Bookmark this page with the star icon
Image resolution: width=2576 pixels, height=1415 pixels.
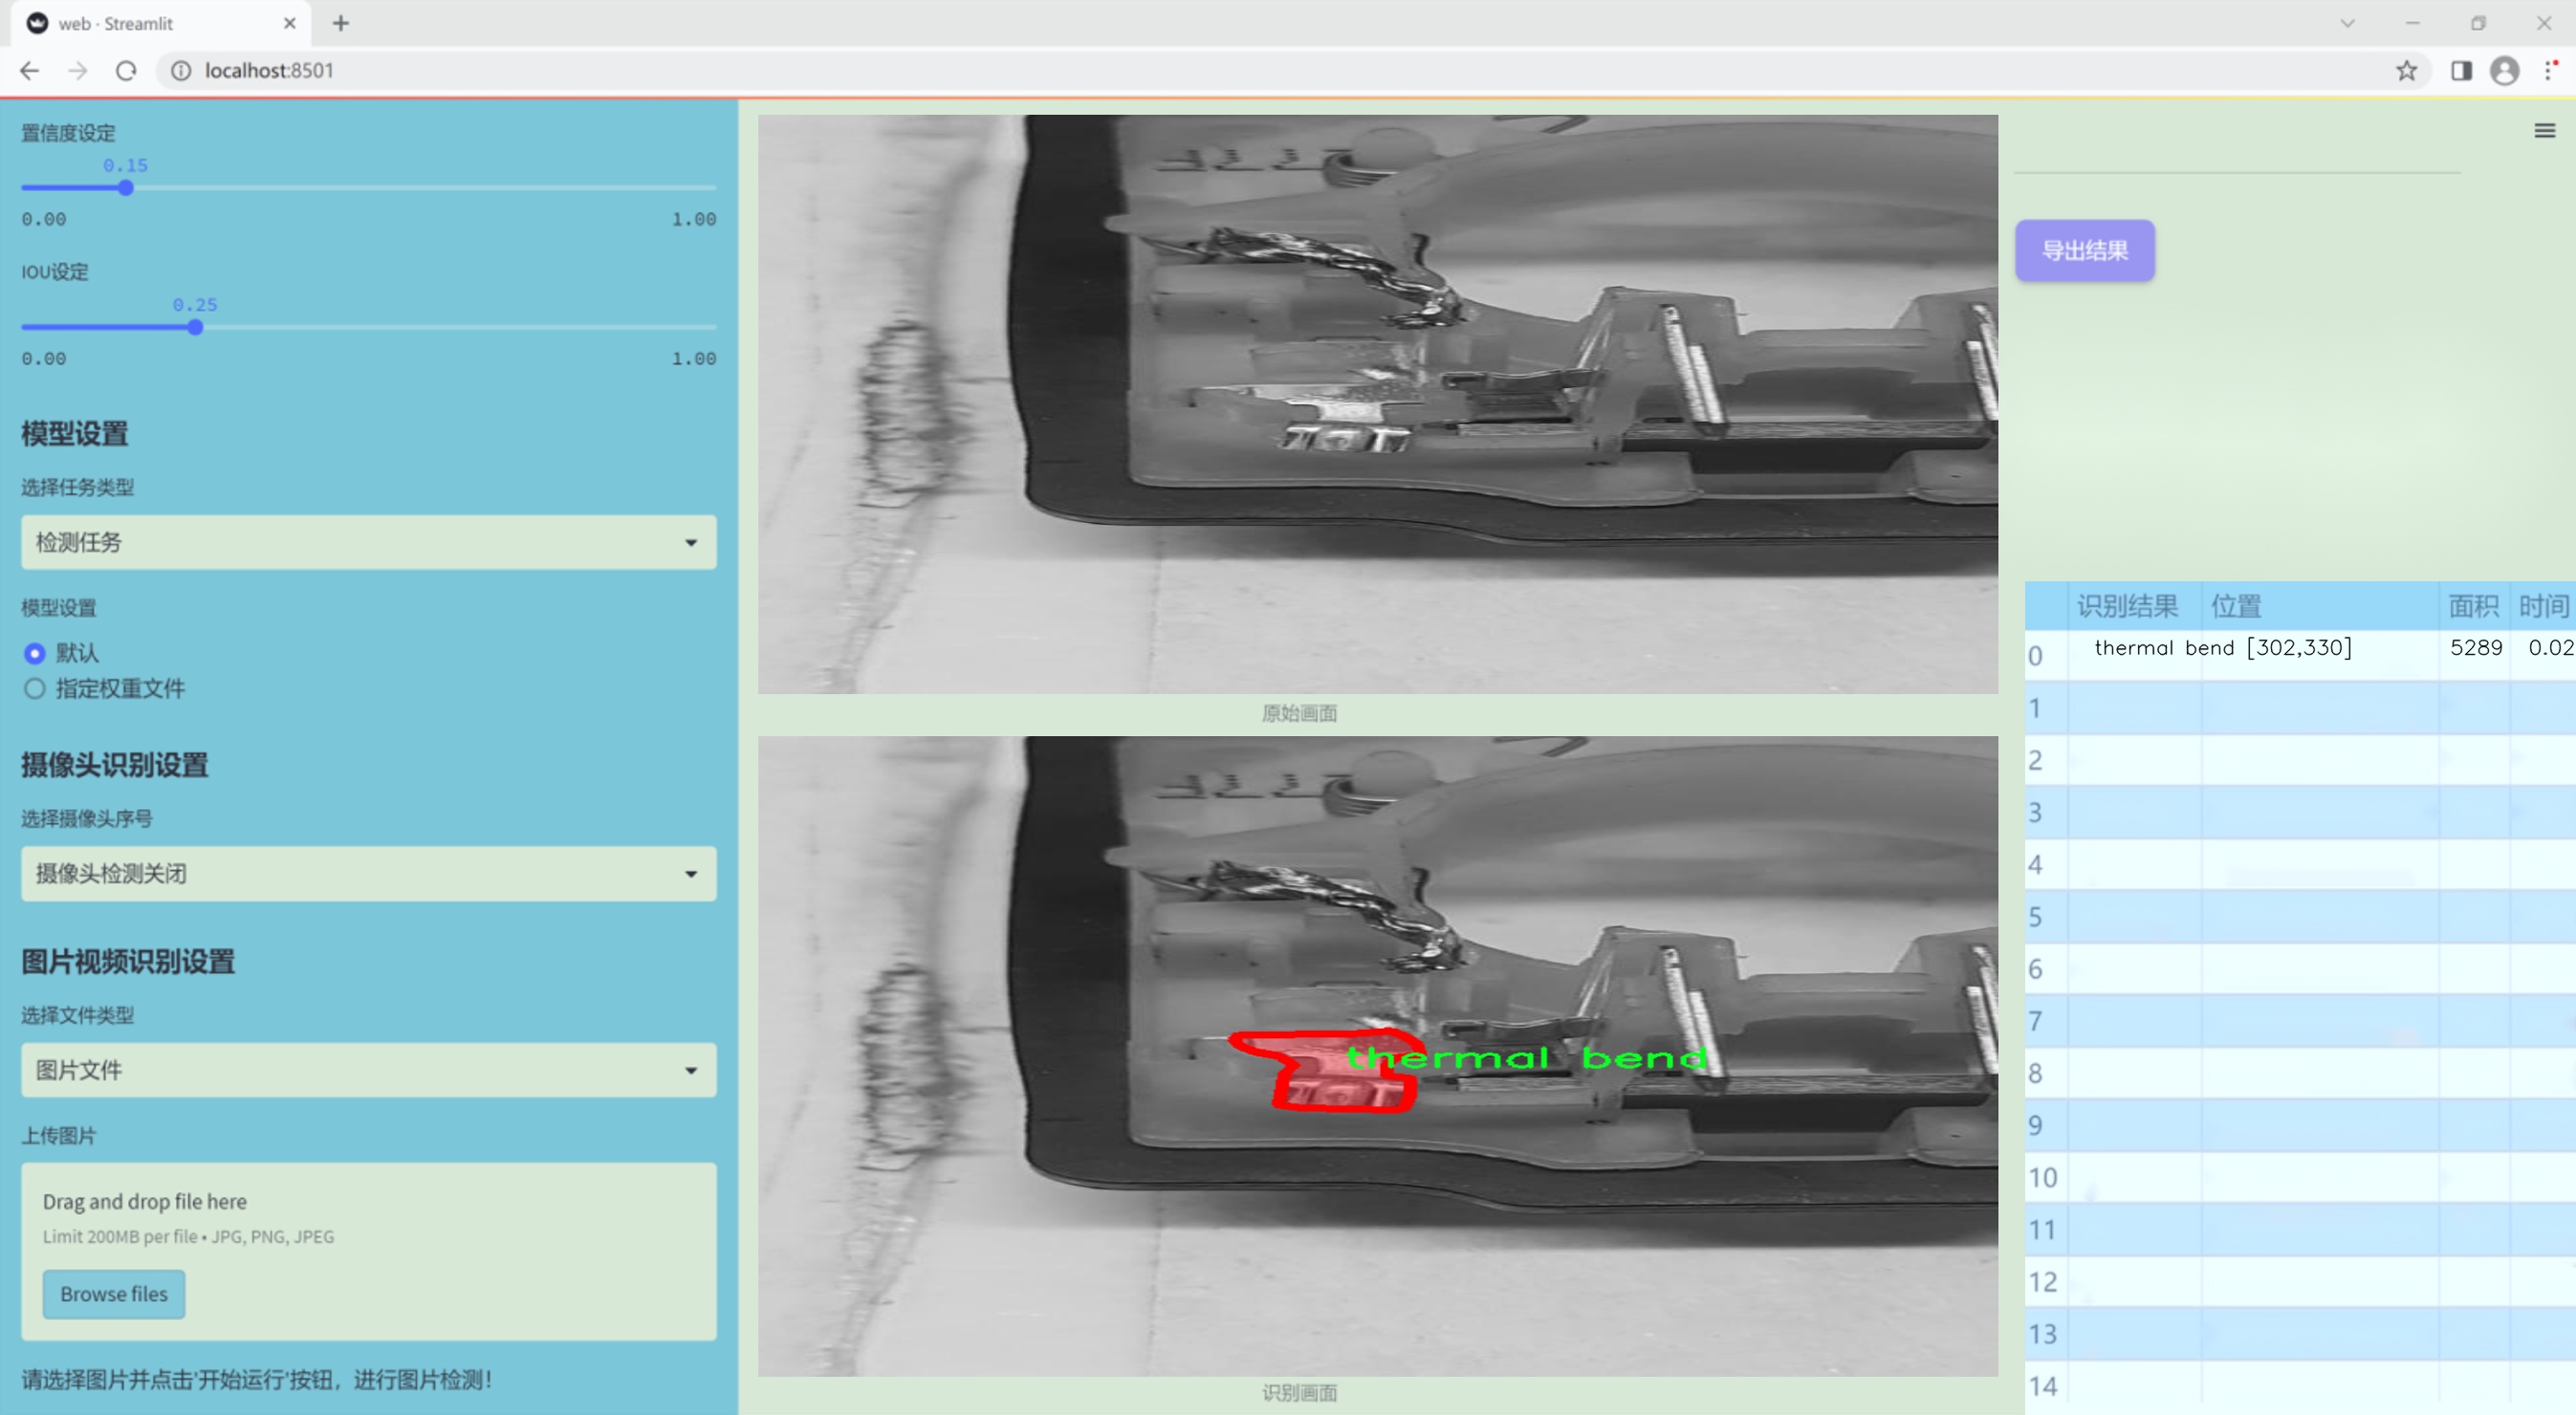(2406, 71)
